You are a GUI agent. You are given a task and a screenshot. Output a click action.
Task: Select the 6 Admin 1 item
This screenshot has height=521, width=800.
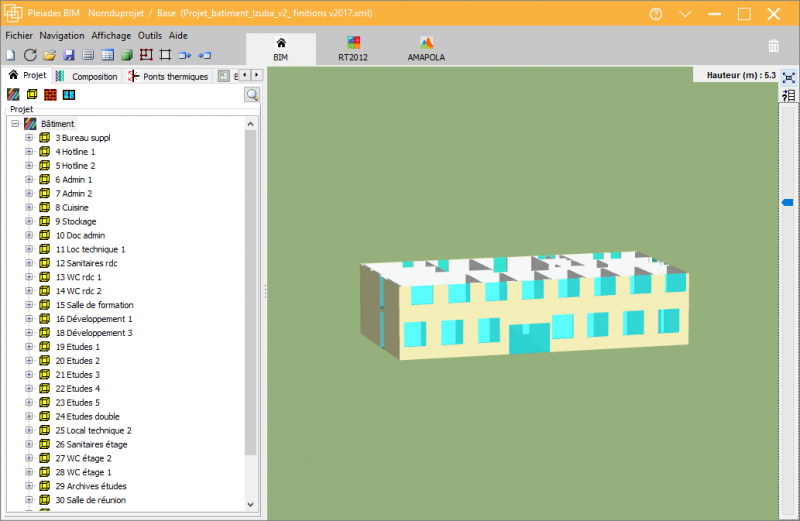(73, 180)
